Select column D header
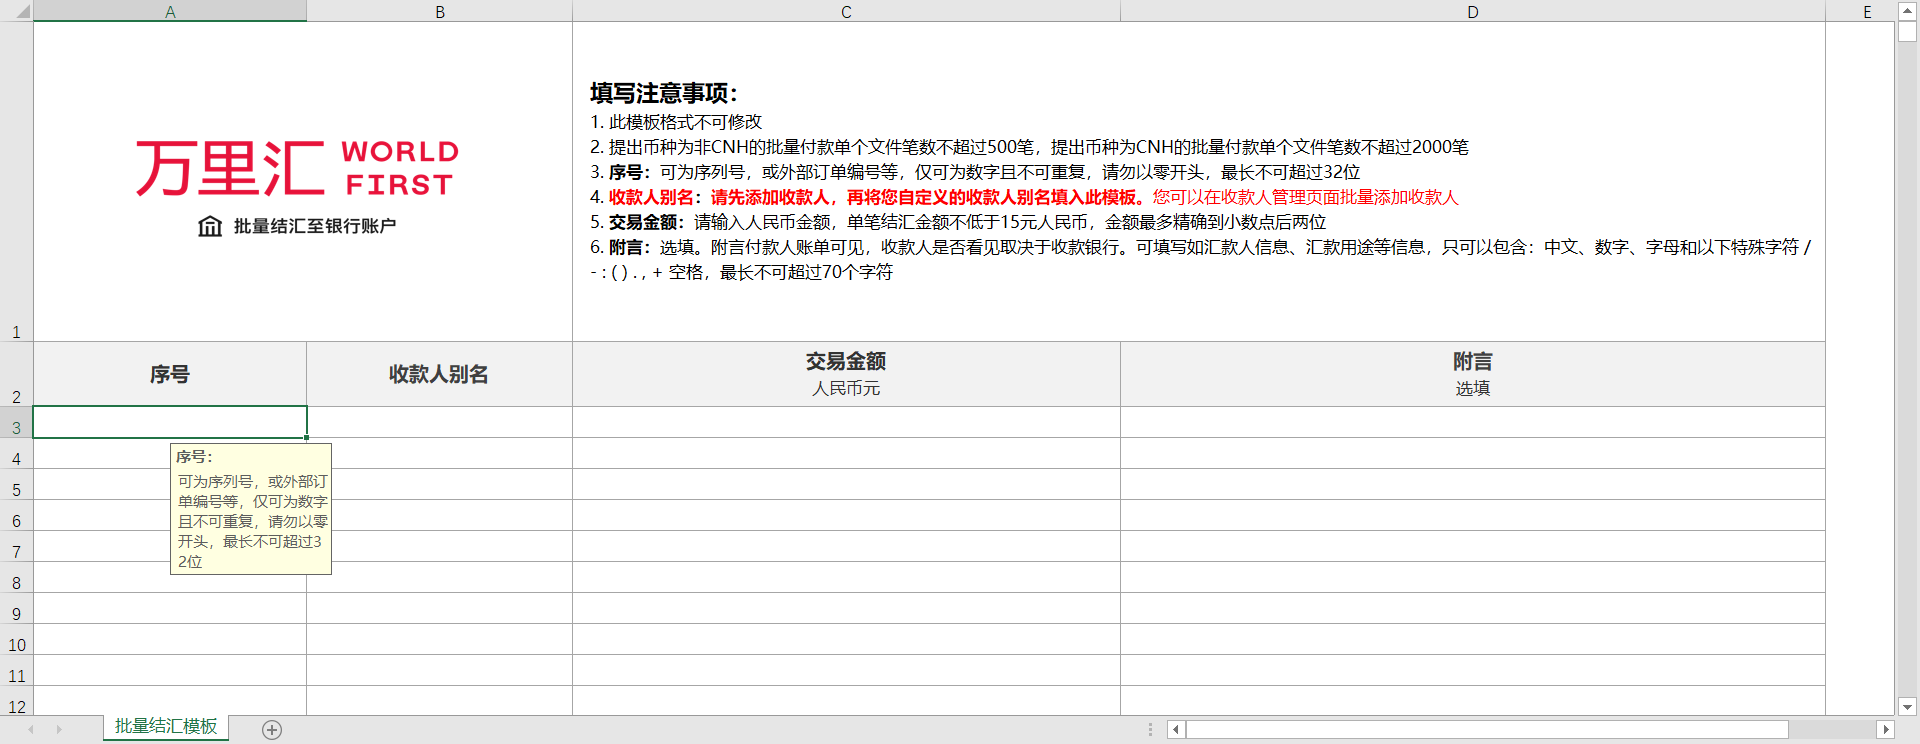Screen dimensions: 1920x744 [1472, 11]
